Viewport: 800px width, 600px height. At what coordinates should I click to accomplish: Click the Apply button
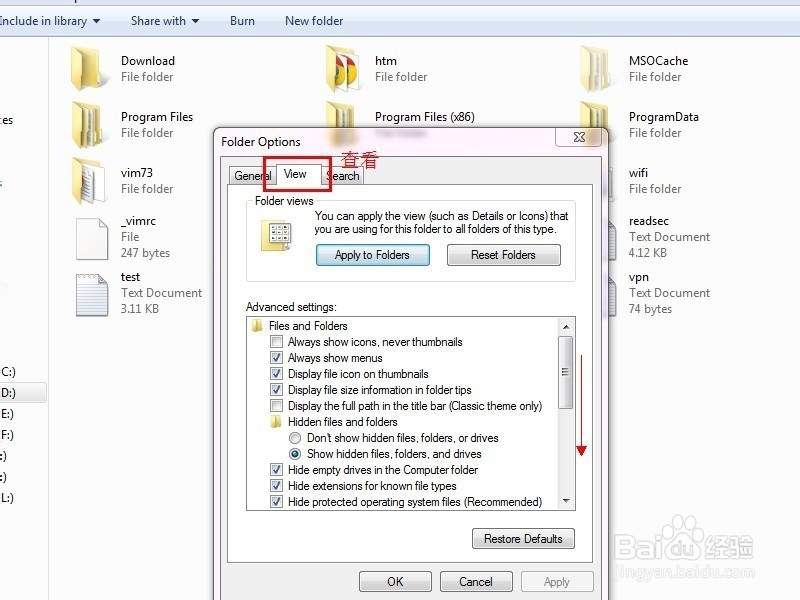557,582
